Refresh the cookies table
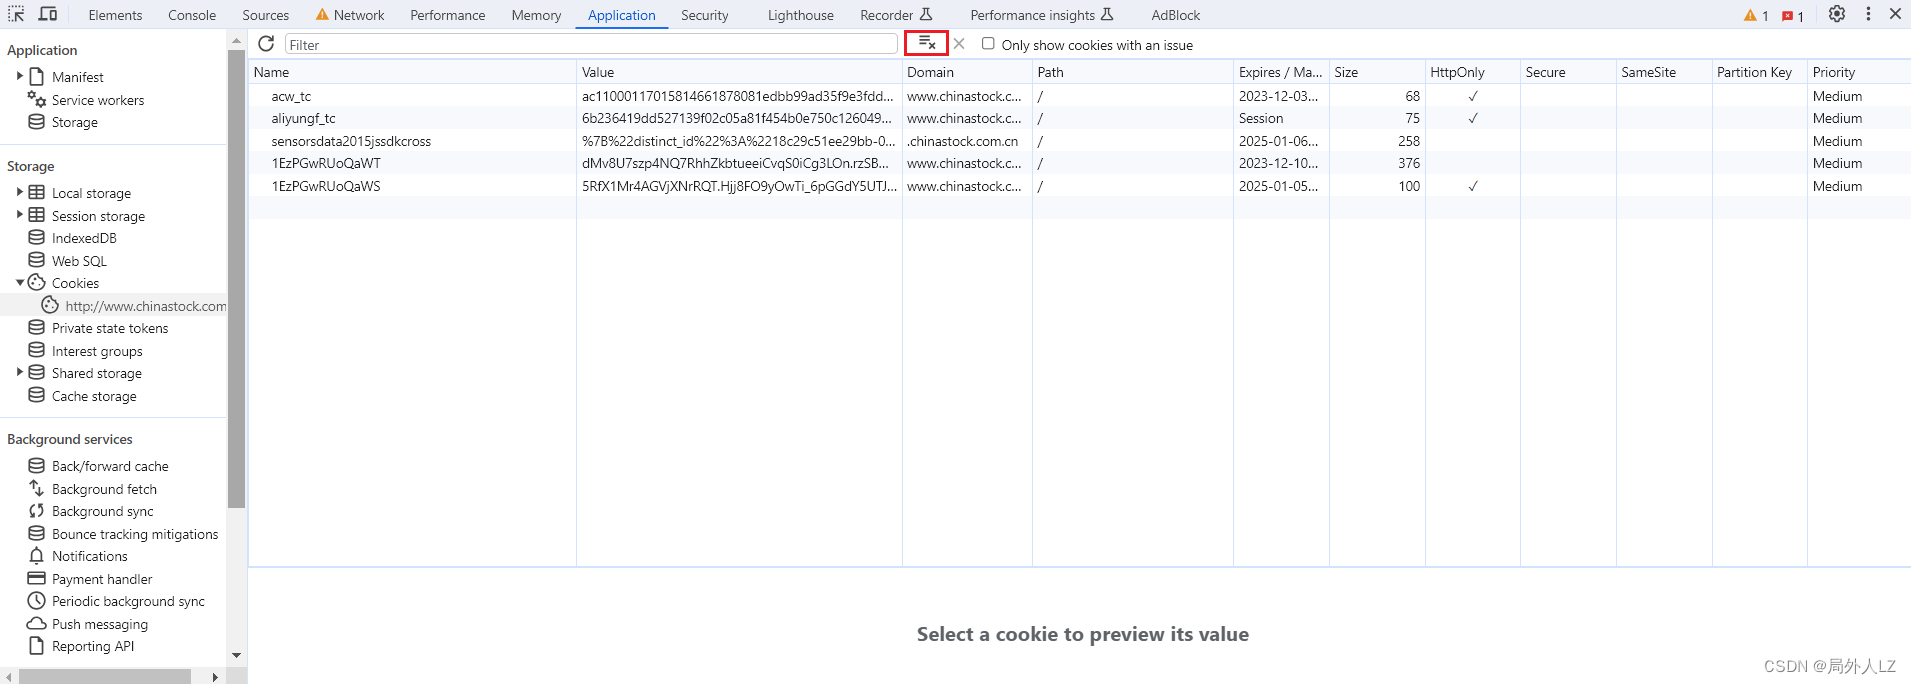The image size is (1911, 684). 266,44
